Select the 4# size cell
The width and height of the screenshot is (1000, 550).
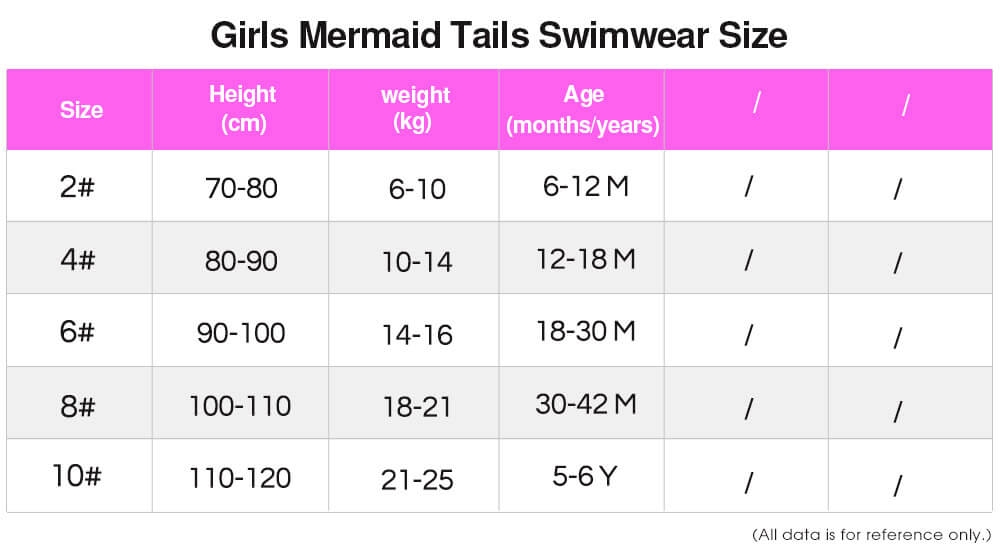tap(77, 260)
